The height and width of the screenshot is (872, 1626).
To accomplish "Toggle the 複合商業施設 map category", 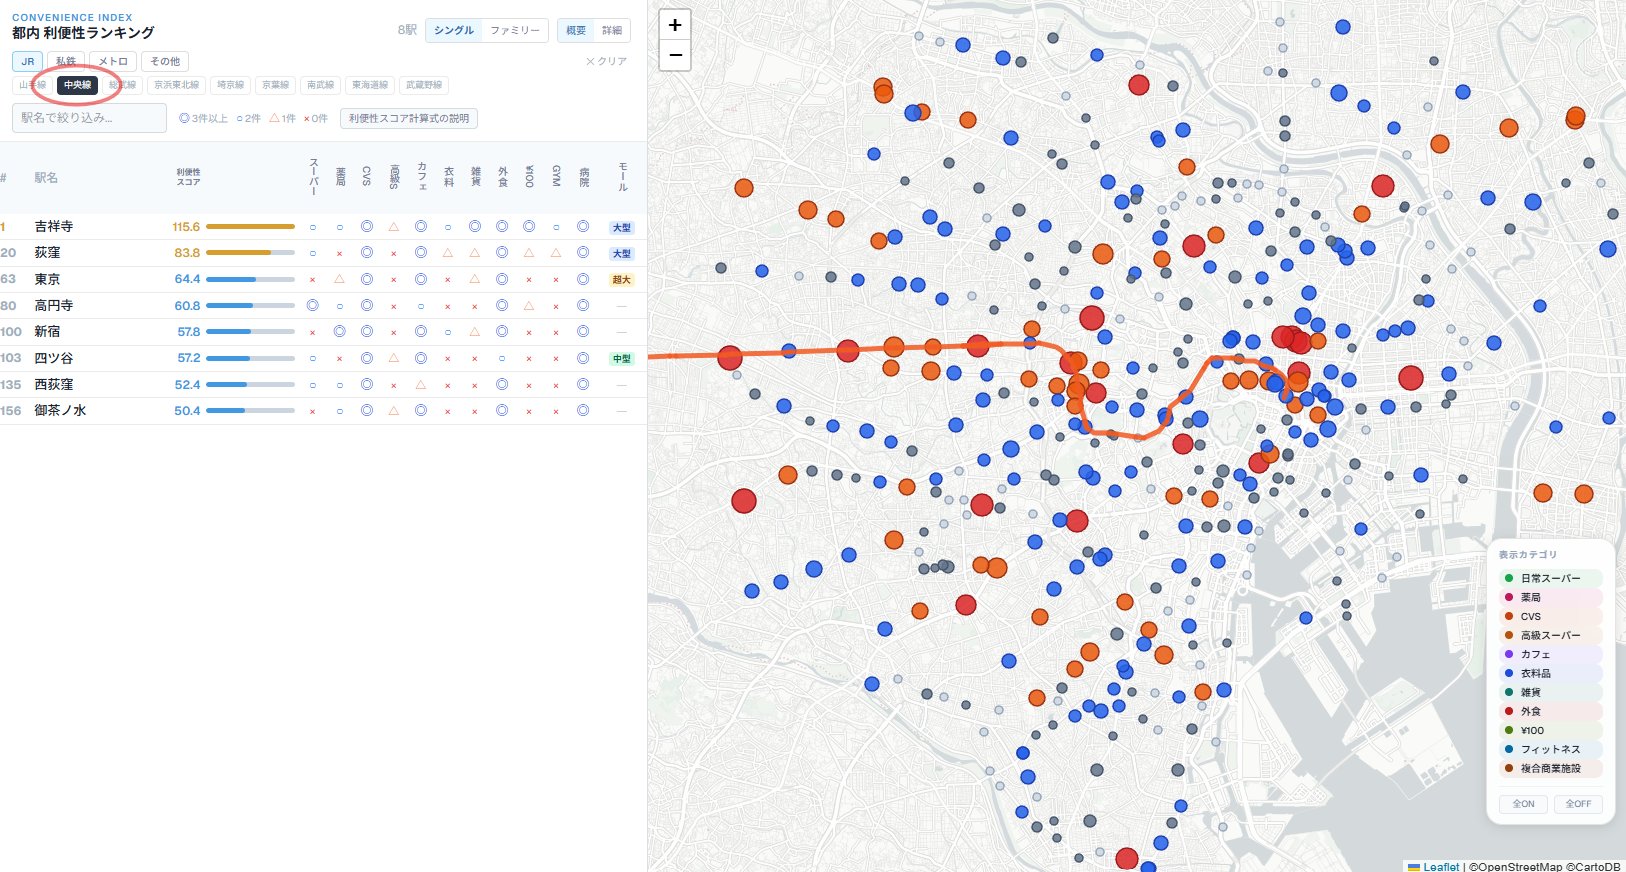I will (1550, 768).
